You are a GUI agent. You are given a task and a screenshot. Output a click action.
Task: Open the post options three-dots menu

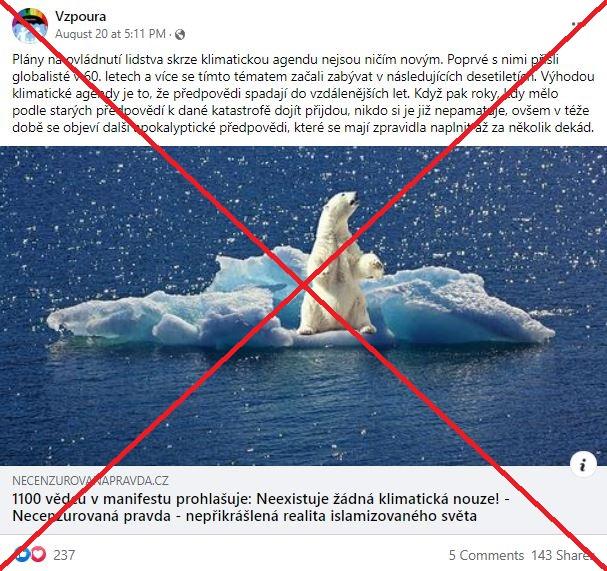click(580, 24)
